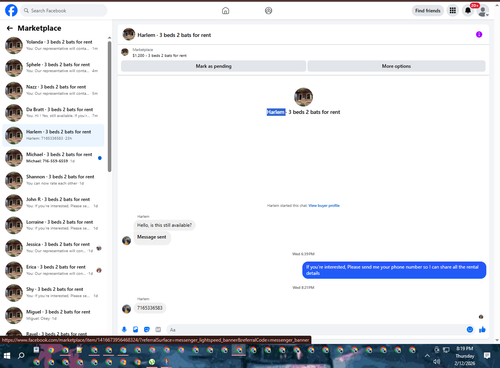Image resolution: width=500 pixels, height=368 pixels.
Task: Show hidden system tray icons
Action: click(427, 356)
